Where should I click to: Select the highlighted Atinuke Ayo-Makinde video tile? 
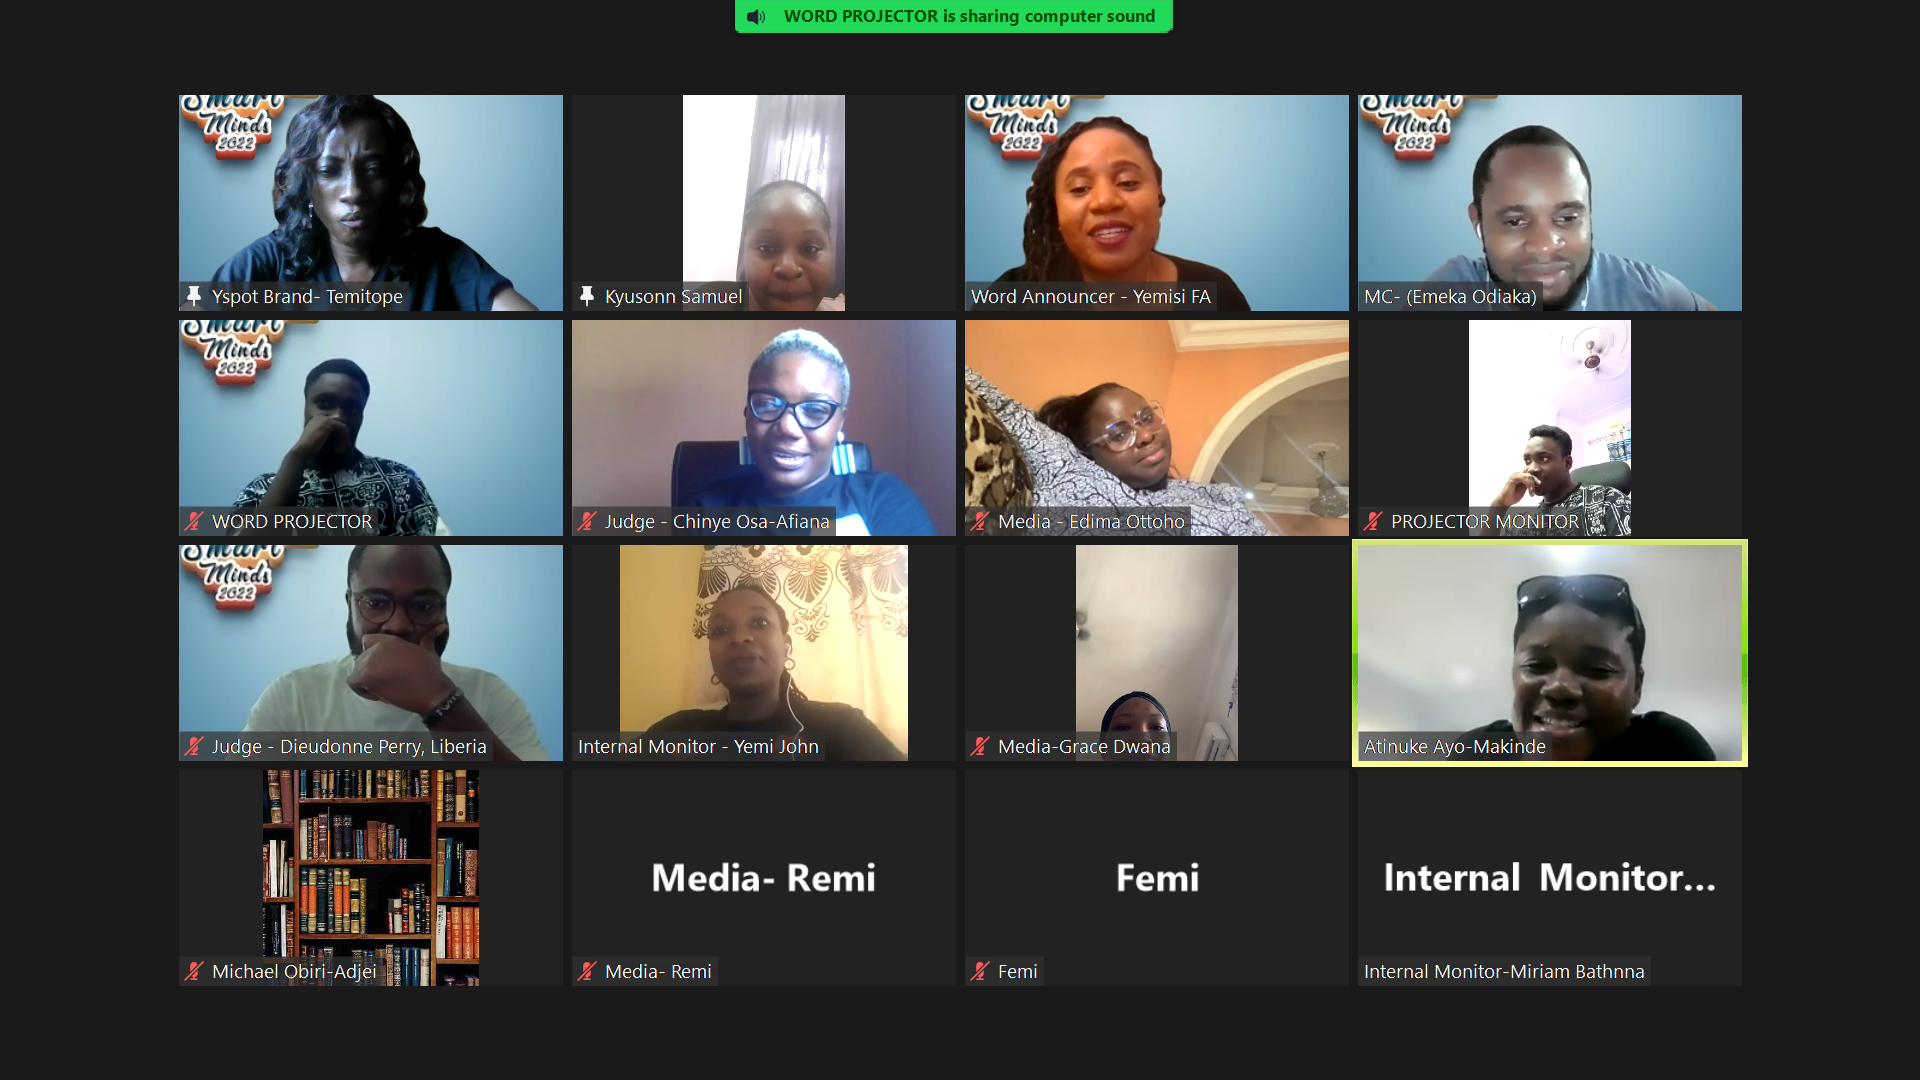click(1550, 653)
